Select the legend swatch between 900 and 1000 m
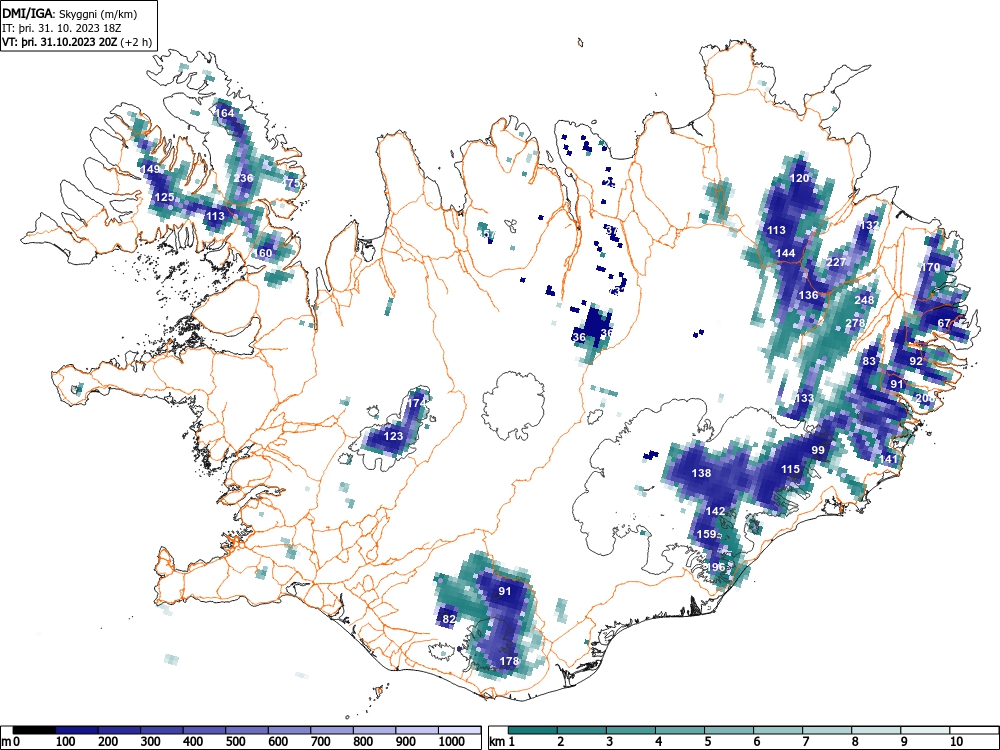 pos(417,730)
